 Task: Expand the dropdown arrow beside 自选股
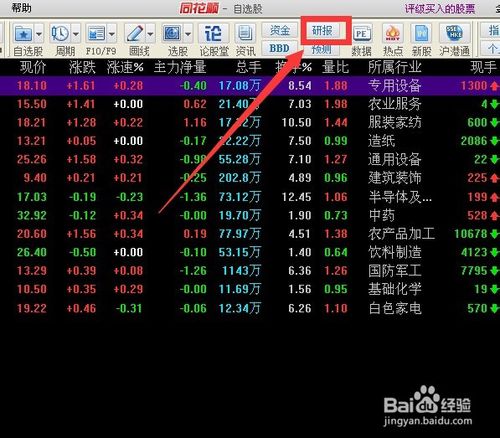[39, 34]
